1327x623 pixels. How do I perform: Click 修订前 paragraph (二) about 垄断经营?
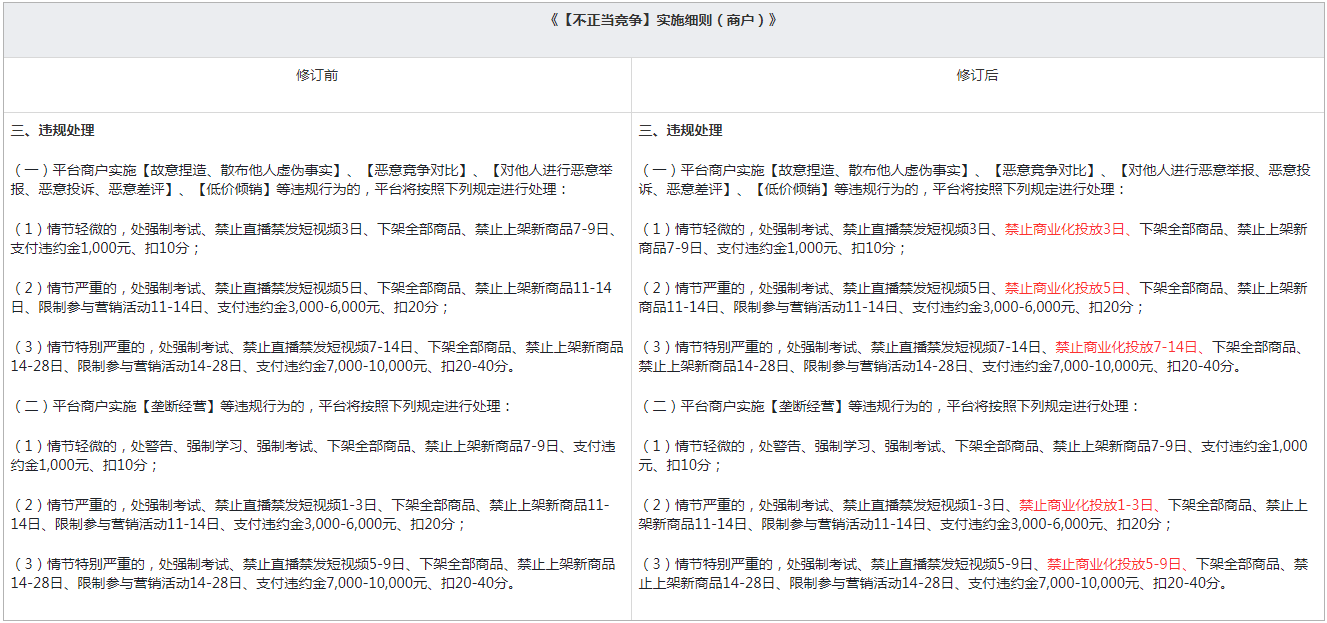(262, 407)
